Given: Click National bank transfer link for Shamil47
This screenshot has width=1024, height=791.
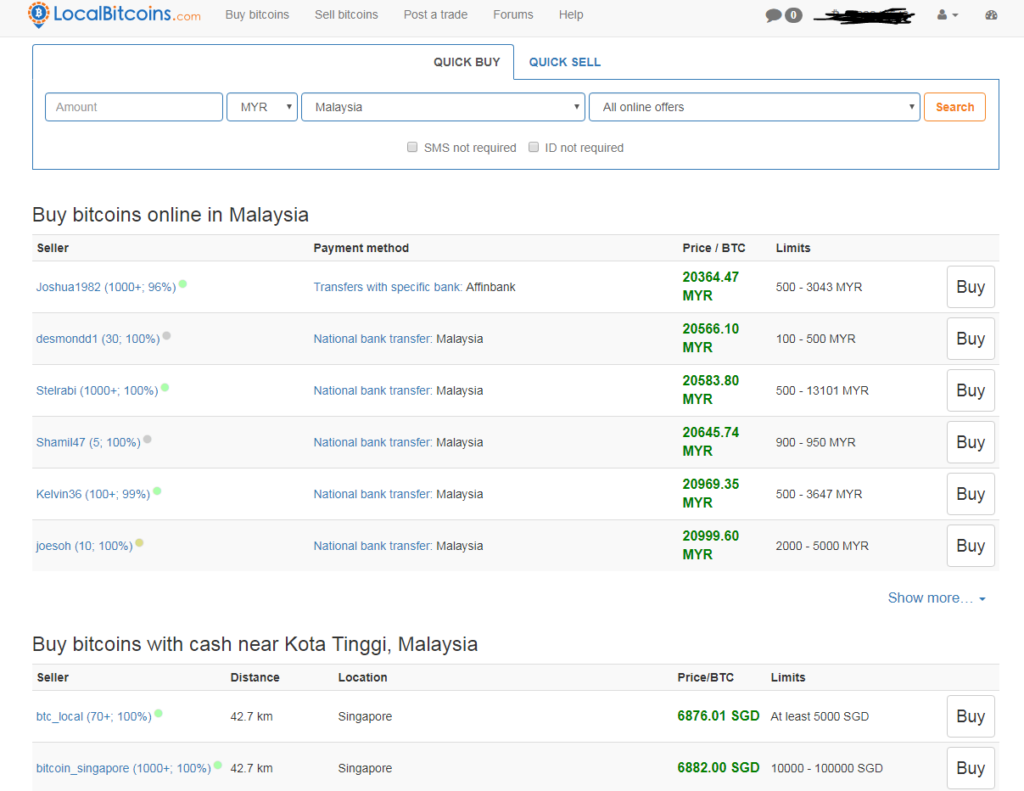Looking at the screenshot, I should pyautogui.click(x=373, y=442).
